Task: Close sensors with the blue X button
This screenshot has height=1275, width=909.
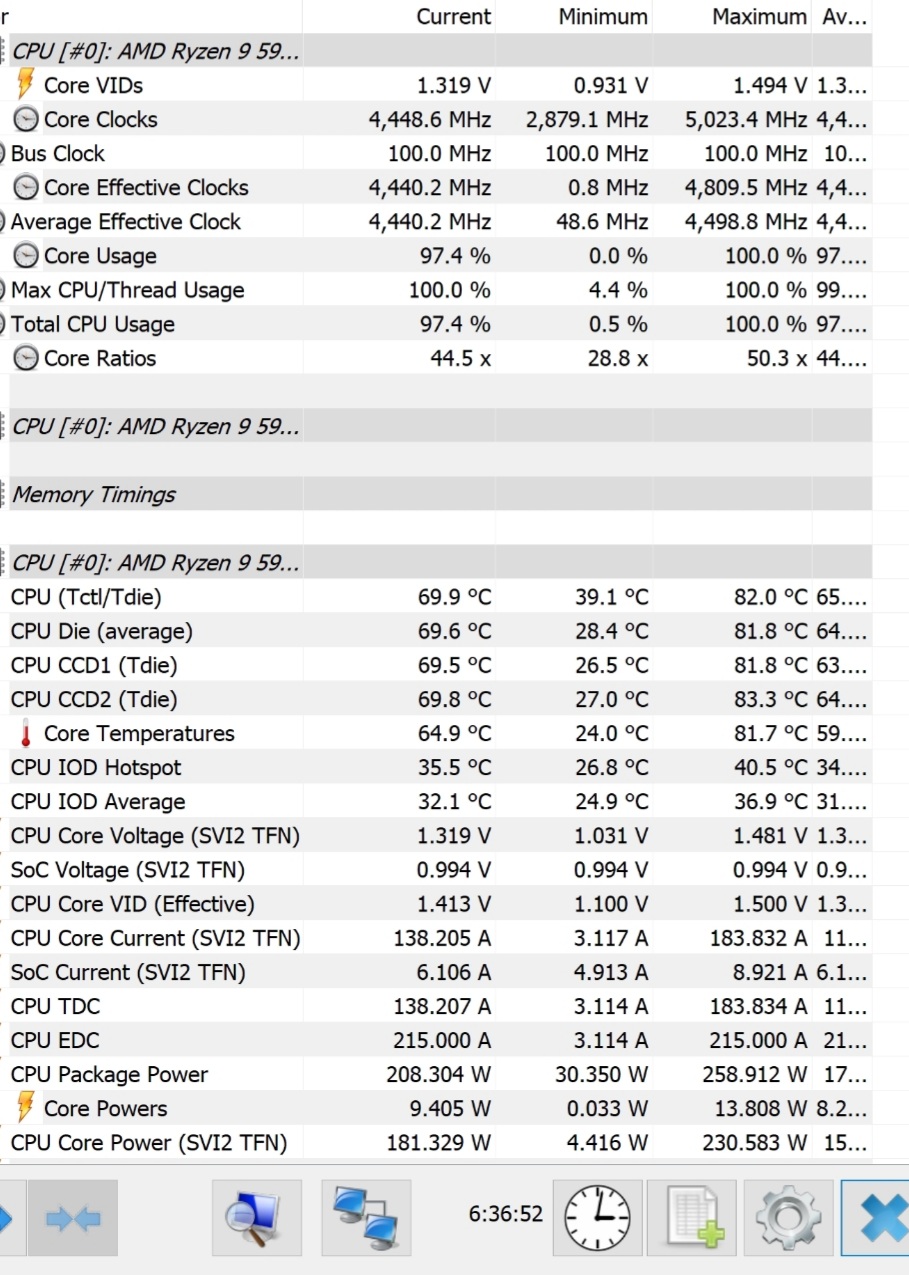Action: pyautogui.click(x=878, y=1218)
